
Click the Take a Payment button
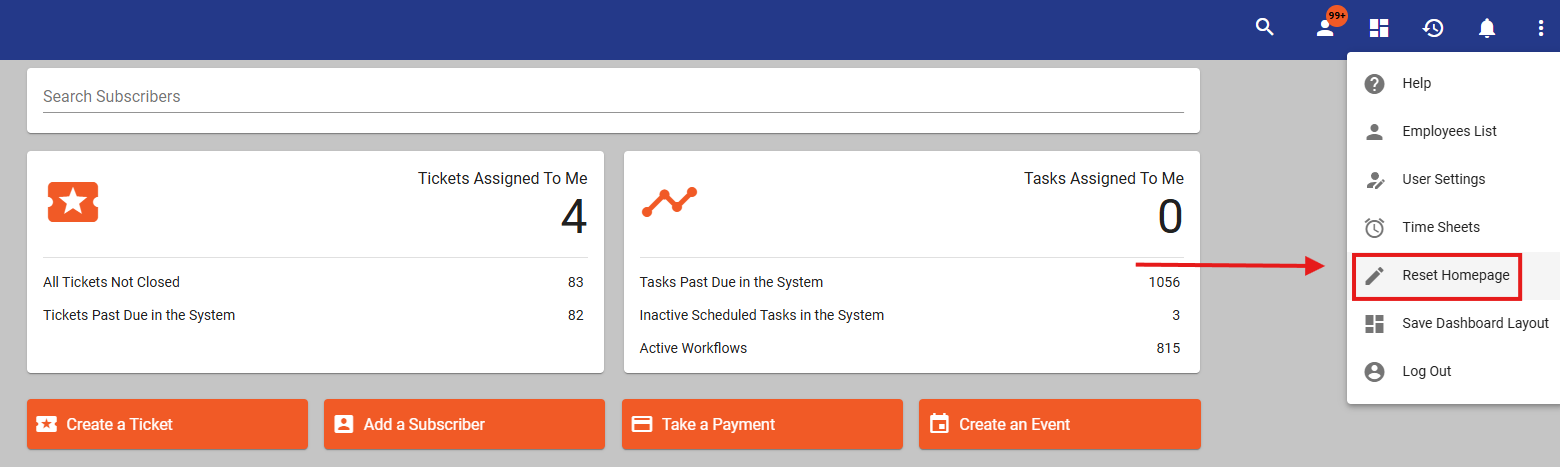762,424
